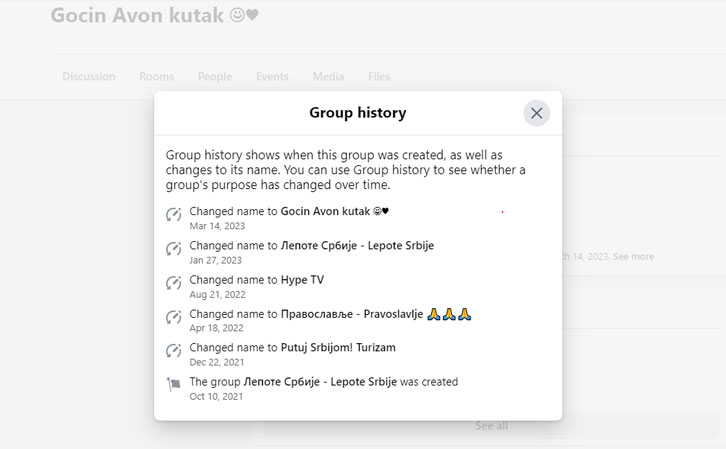
Task: Open the Events tab
Action: point(271,77)
